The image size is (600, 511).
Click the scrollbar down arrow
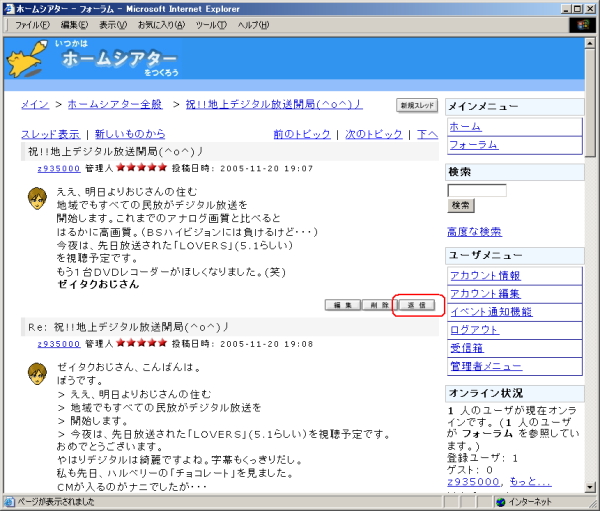tap(590, 487)
